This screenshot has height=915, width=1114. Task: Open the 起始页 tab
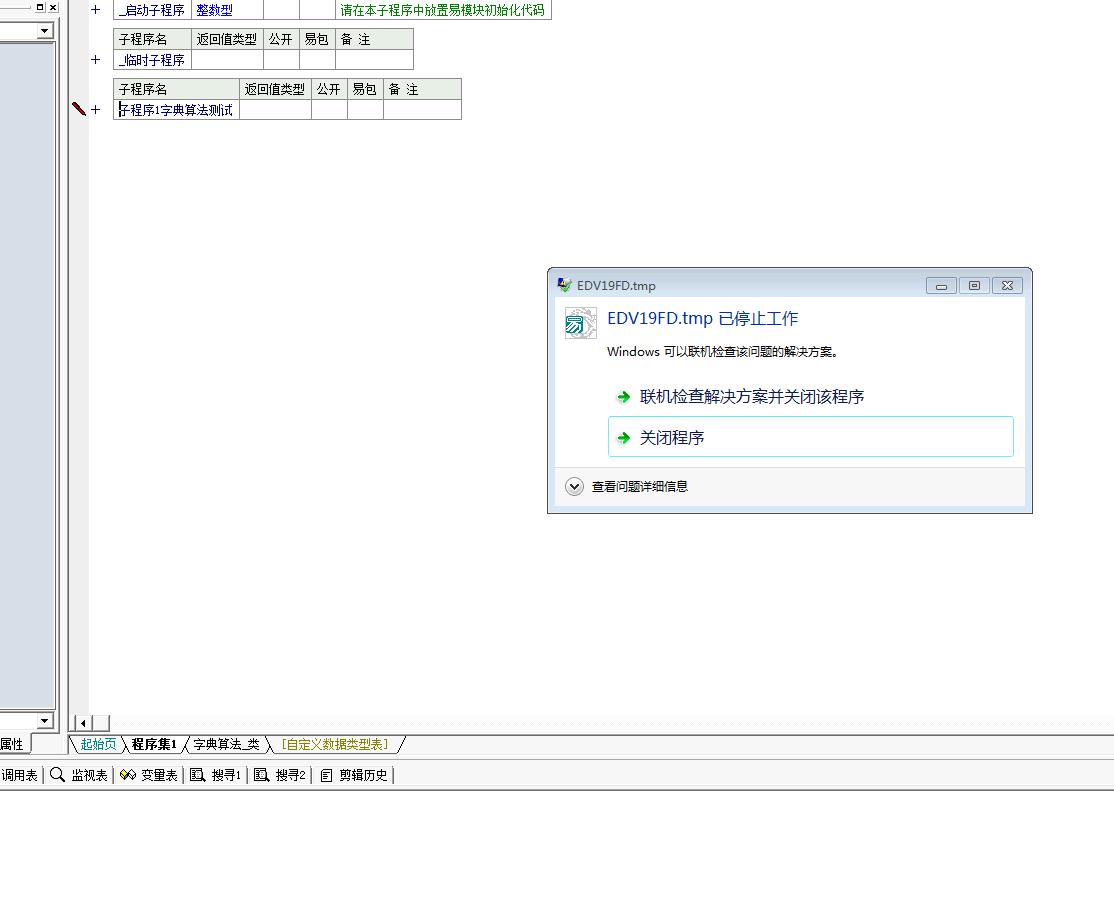[97, 744]
